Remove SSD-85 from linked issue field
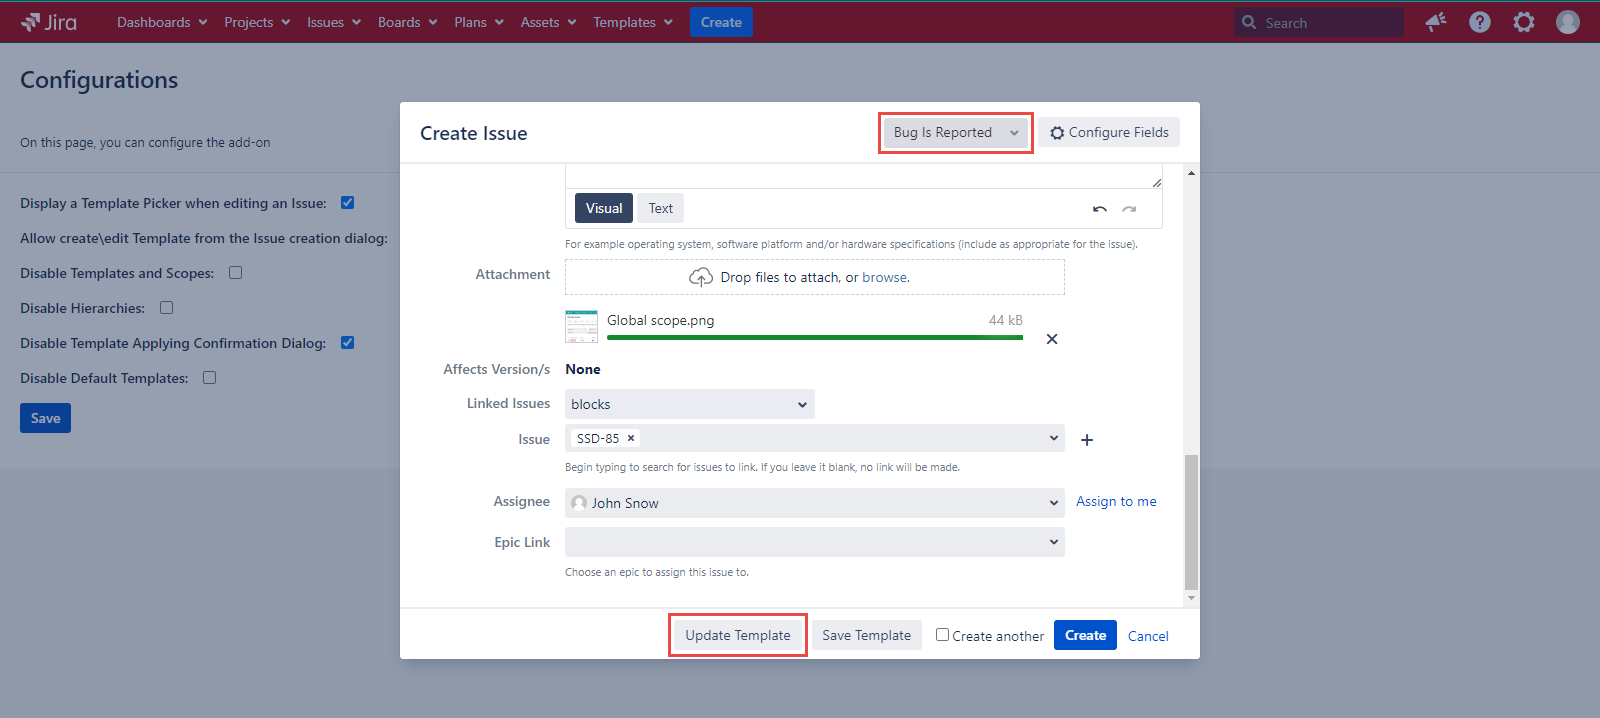The height and width of the screenshot is (718, 1600). click(x=631, y=438)
